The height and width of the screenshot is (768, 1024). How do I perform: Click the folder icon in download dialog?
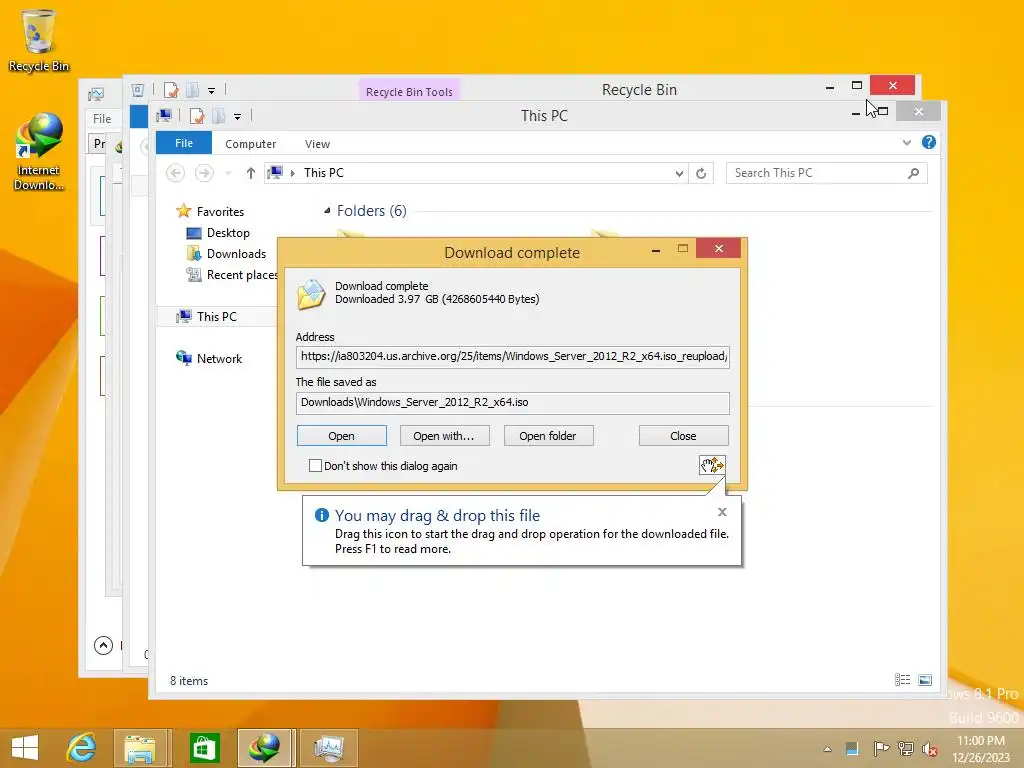[311, 293]
